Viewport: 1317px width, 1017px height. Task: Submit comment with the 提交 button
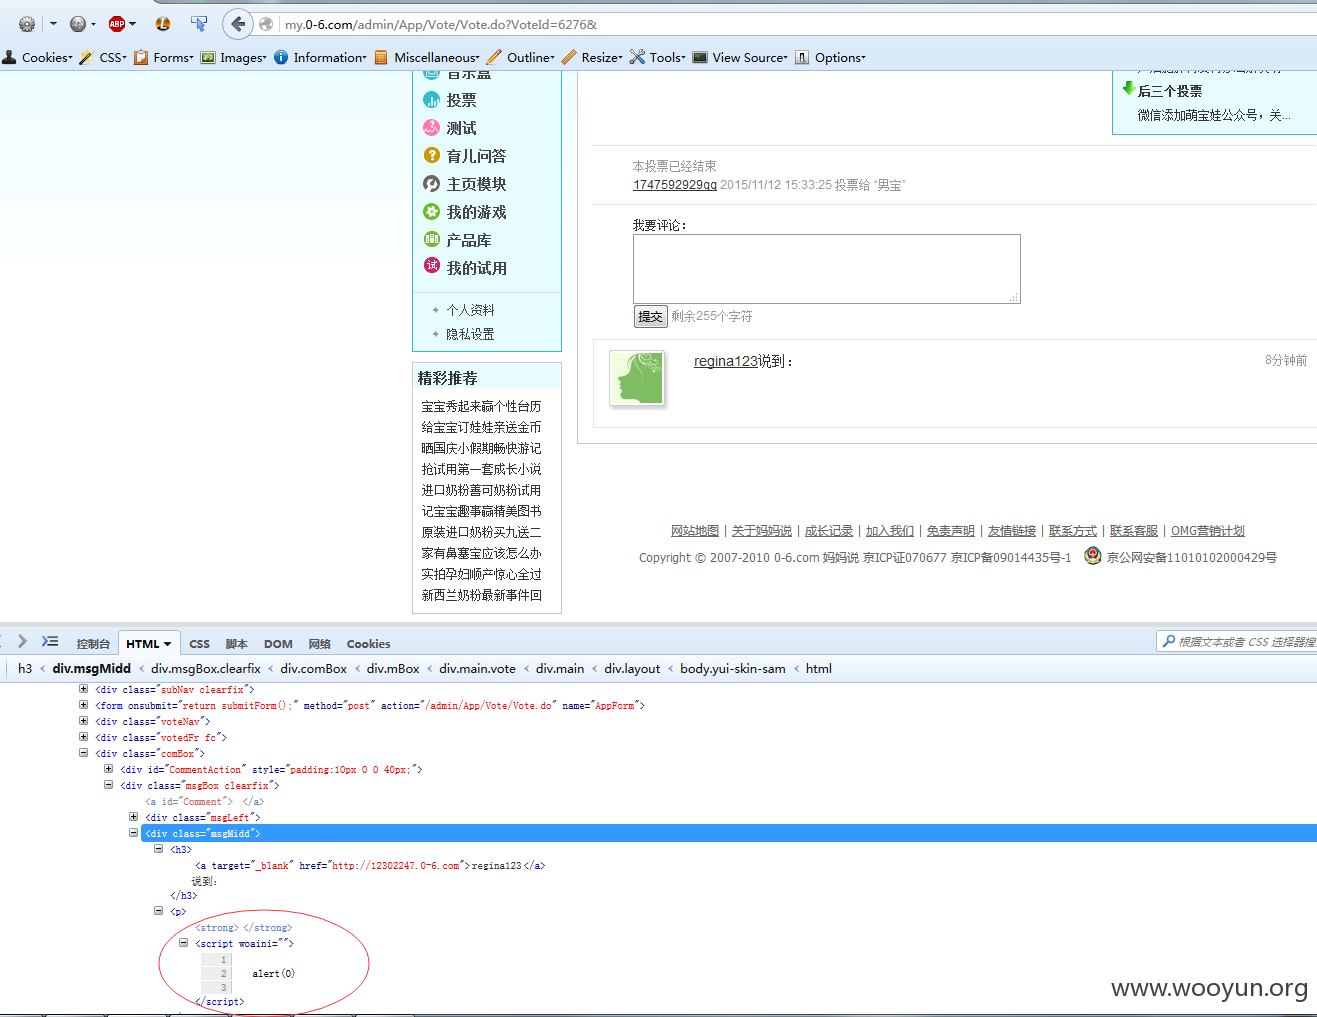click(x=650, y=316)
